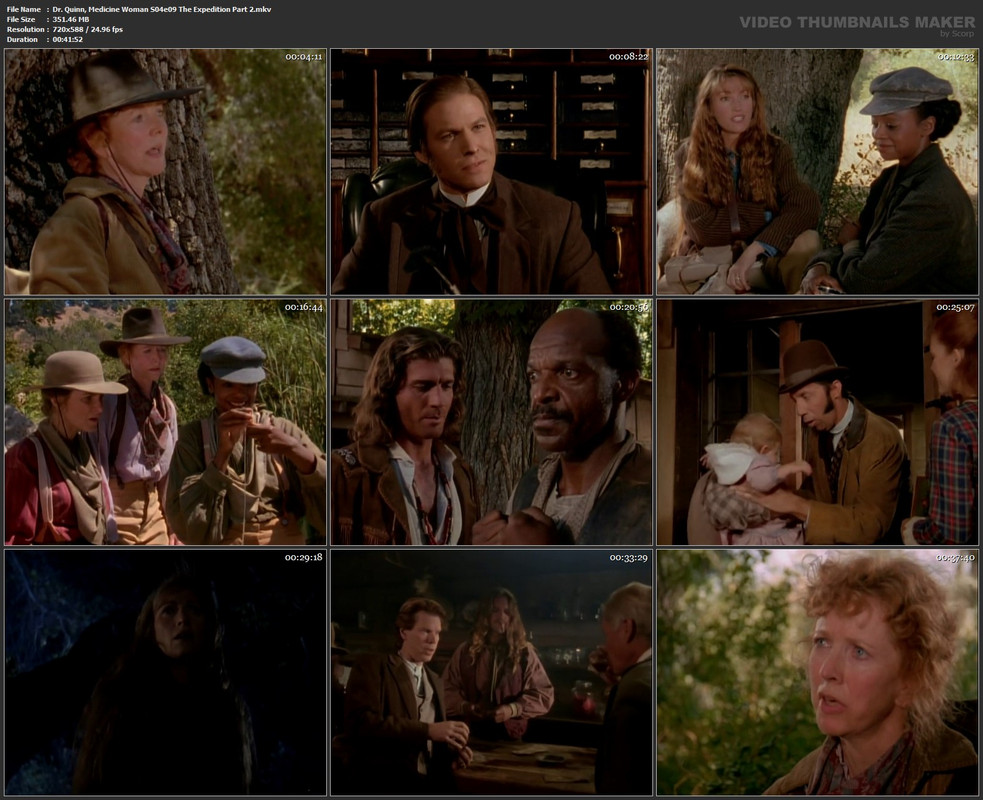Click the 00:25:07 timestamp label
Image resolution: width=983 pixels, height=800 pixels.
955,307
